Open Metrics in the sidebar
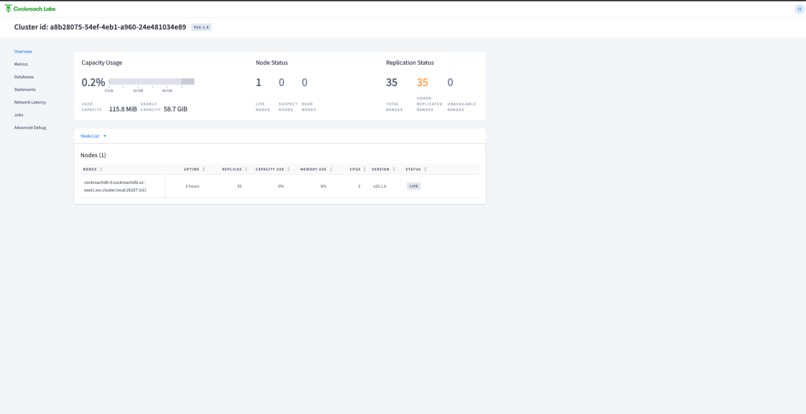Screen dimensions: 806x414 [21, 64]
